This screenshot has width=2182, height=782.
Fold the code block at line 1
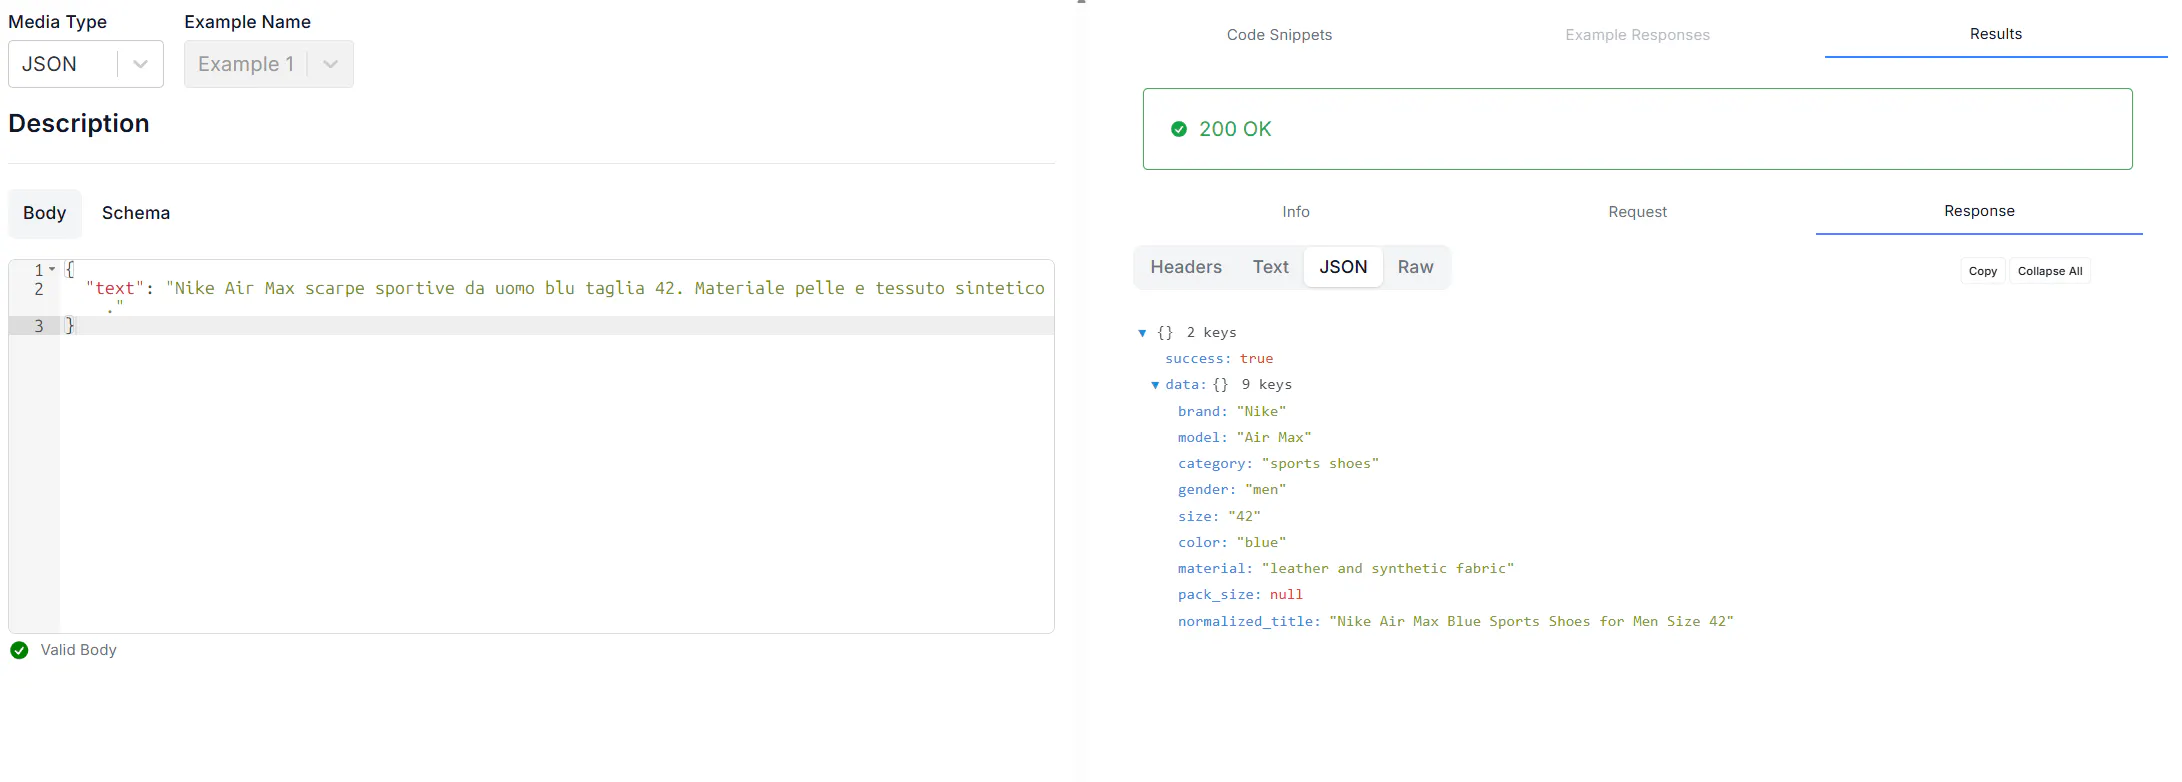[52, 269]
